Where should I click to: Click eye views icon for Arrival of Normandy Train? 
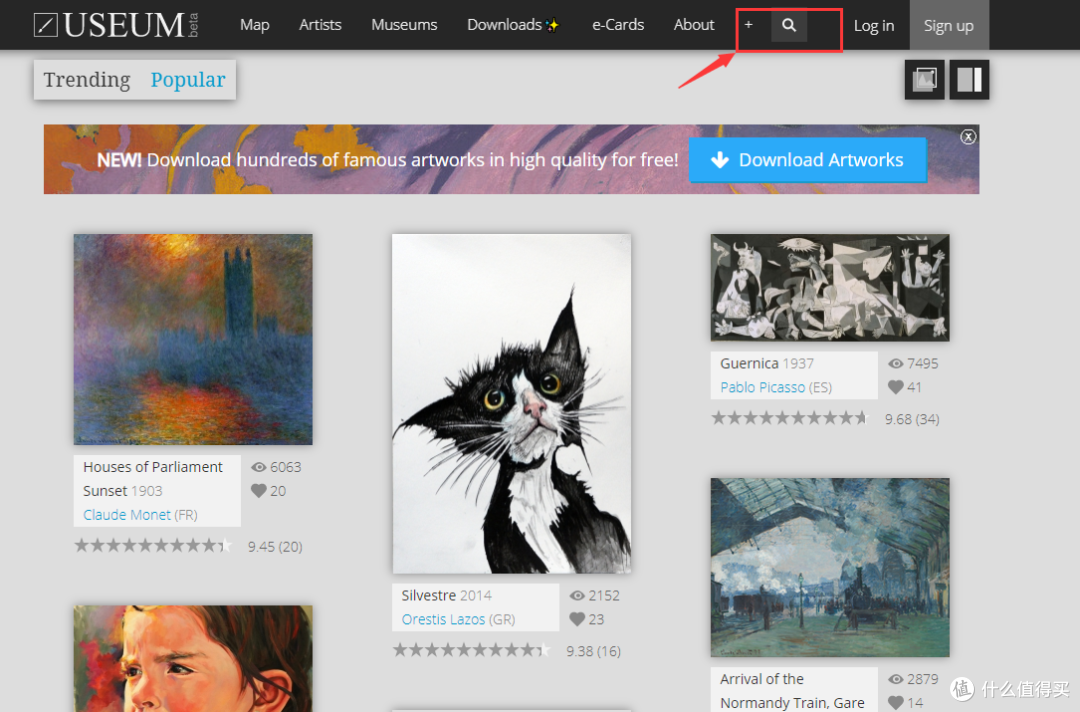895,679
